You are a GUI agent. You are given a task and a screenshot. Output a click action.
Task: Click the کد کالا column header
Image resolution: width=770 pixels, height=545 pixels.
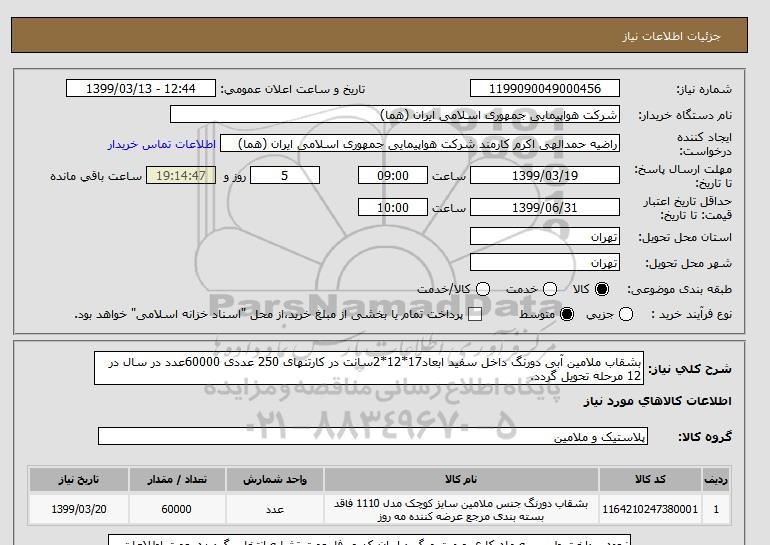tap(650, 479)
